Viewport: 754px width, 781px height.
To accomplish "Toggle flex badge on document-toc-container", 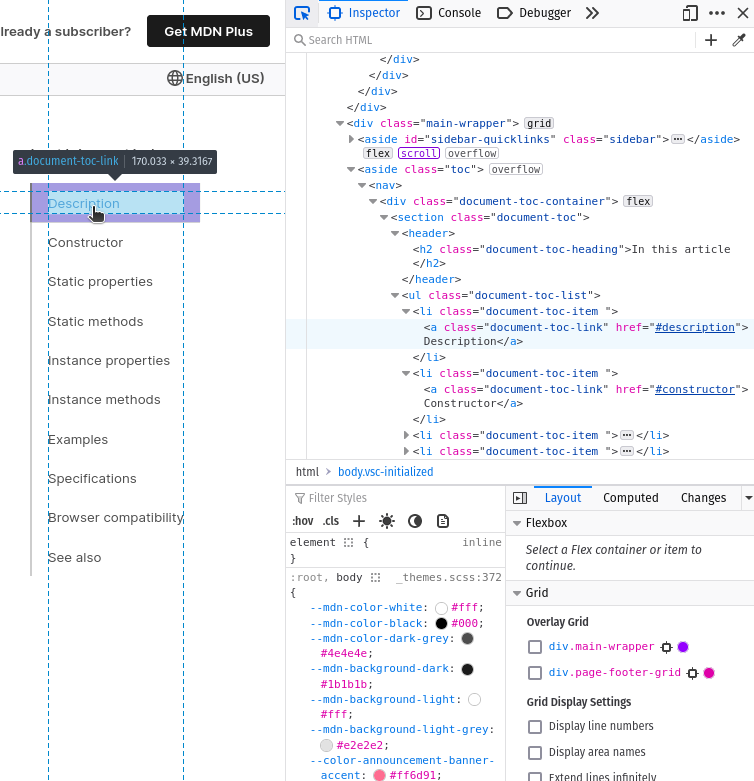I will (638, 201).
